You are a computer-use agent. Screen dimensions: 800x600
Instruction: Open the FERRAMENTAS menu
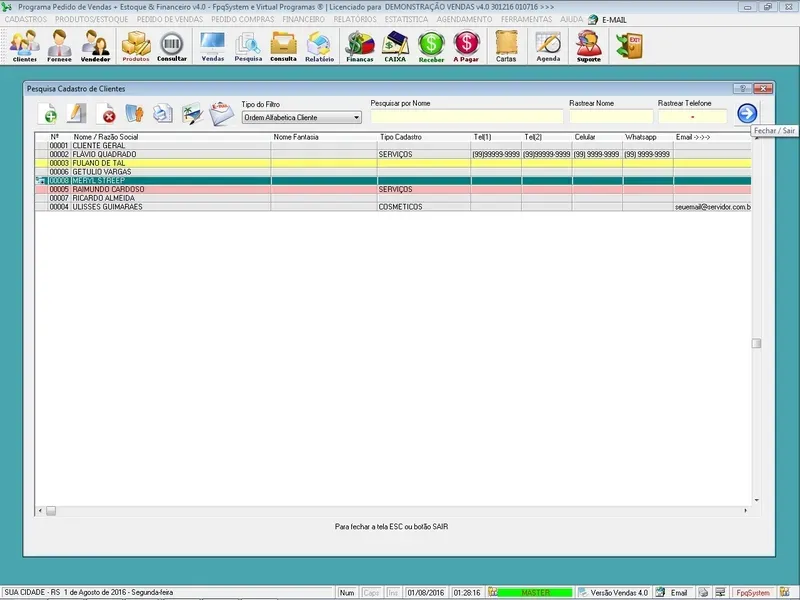tap(528, 19)
